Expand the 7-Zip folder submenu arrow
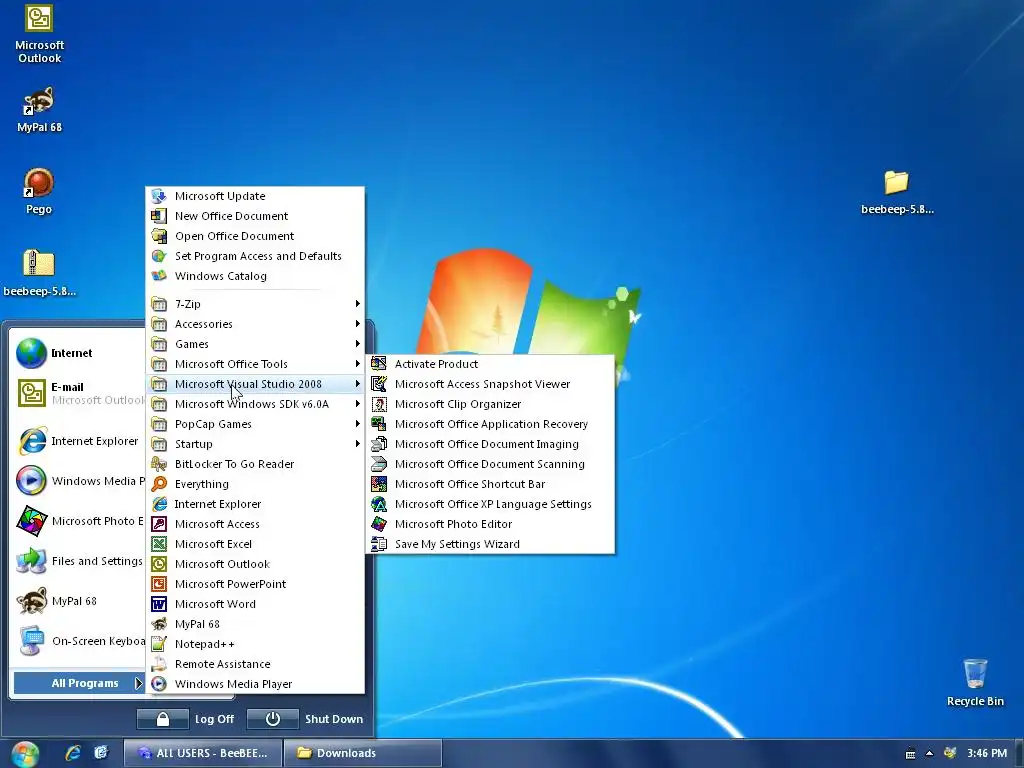Image resolution: width=1024 pixels, height=768 pixels. click(x=357, y=304)
